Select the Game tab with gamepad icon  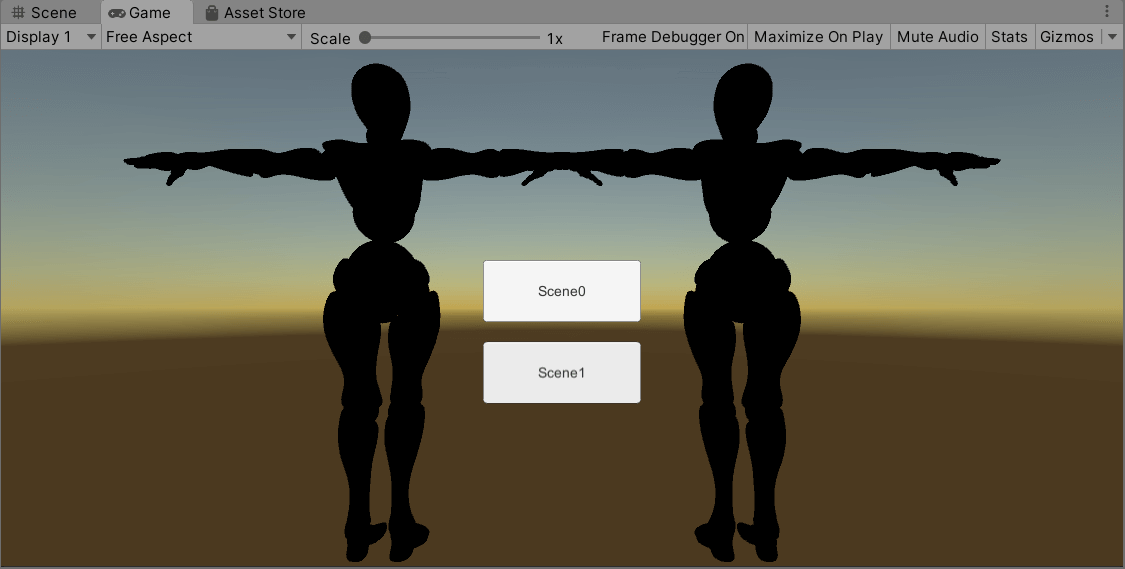click(140, 13)
